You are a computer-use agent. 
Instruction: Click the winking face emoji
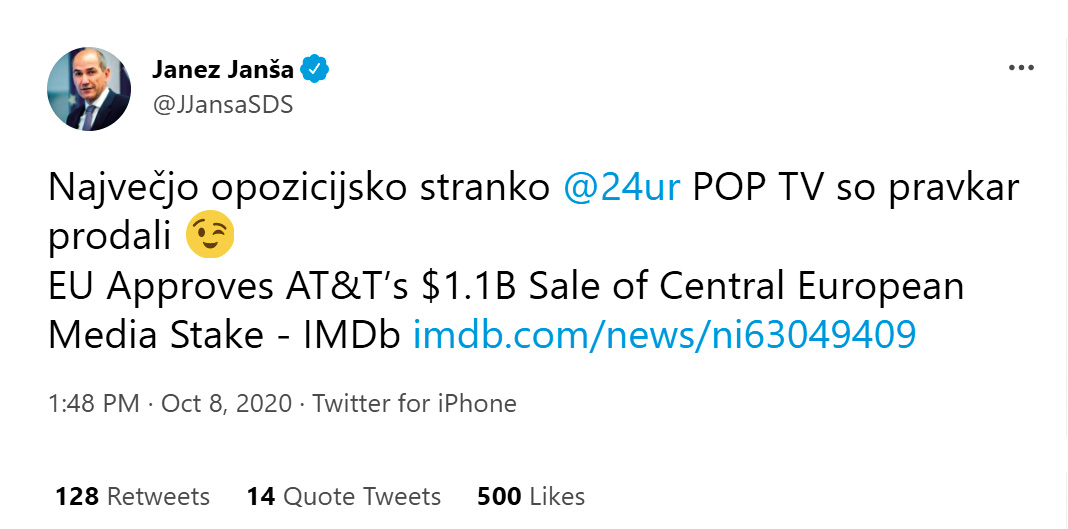coord(211,237)
